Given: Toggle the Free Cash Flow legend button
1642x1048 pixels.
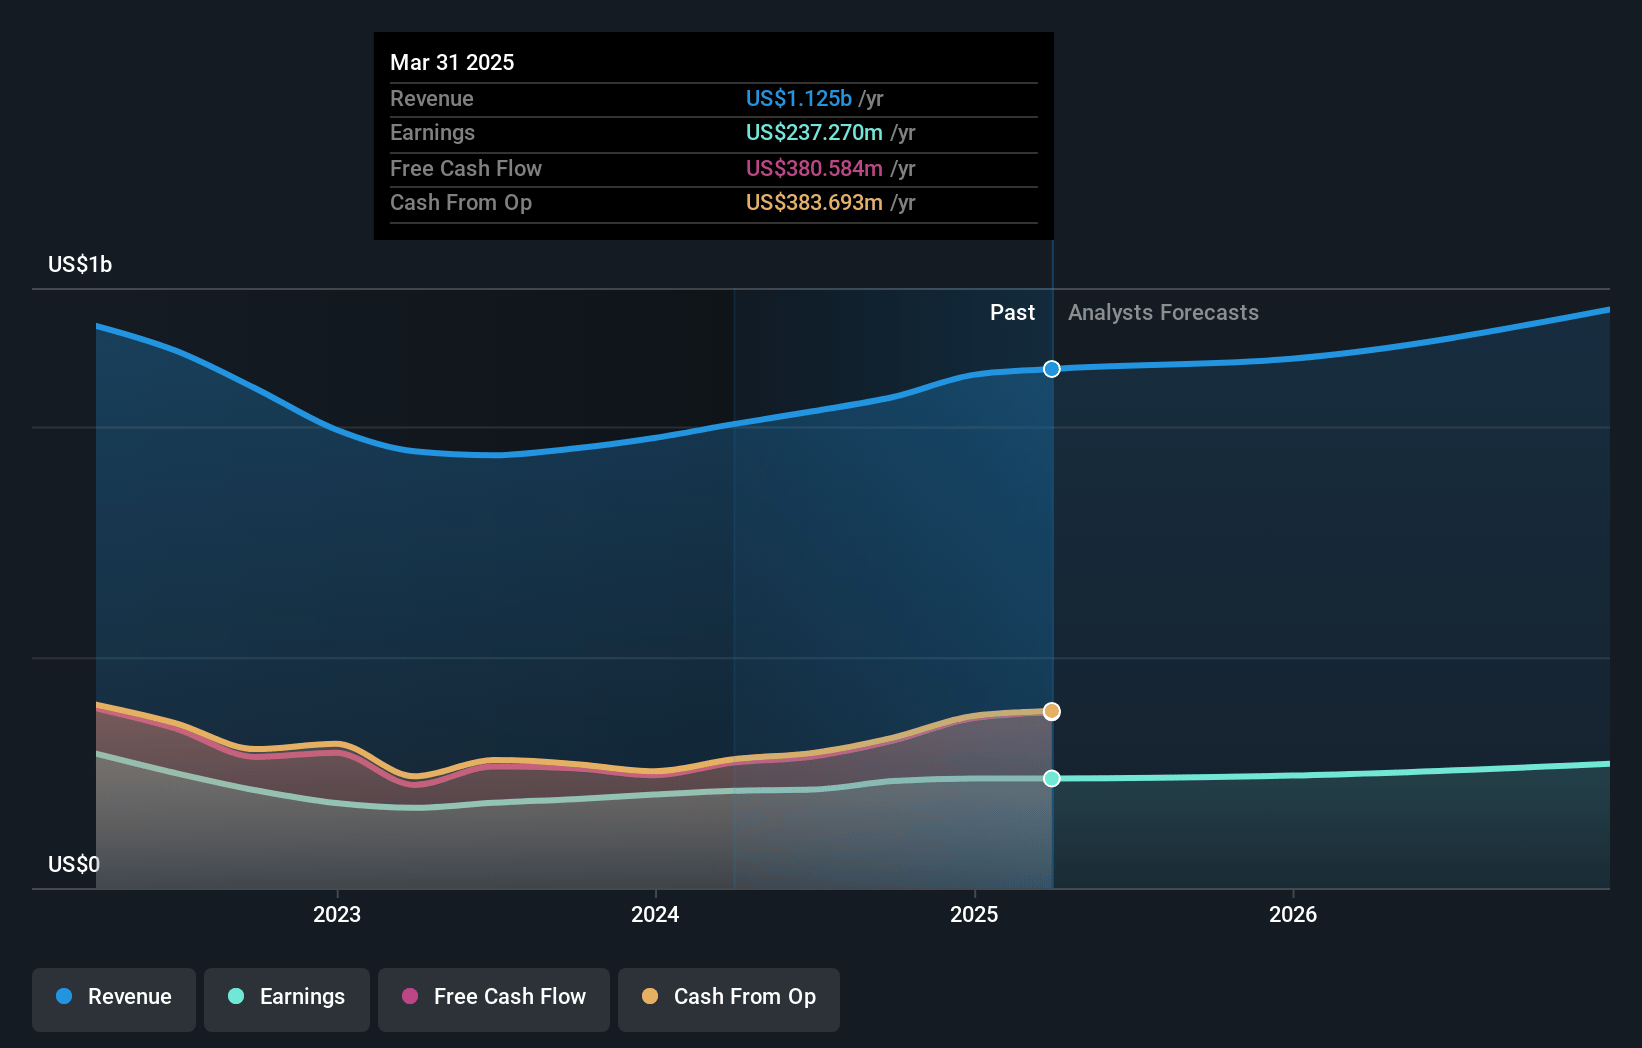Looking at the screenshot, I should [494, 999].
